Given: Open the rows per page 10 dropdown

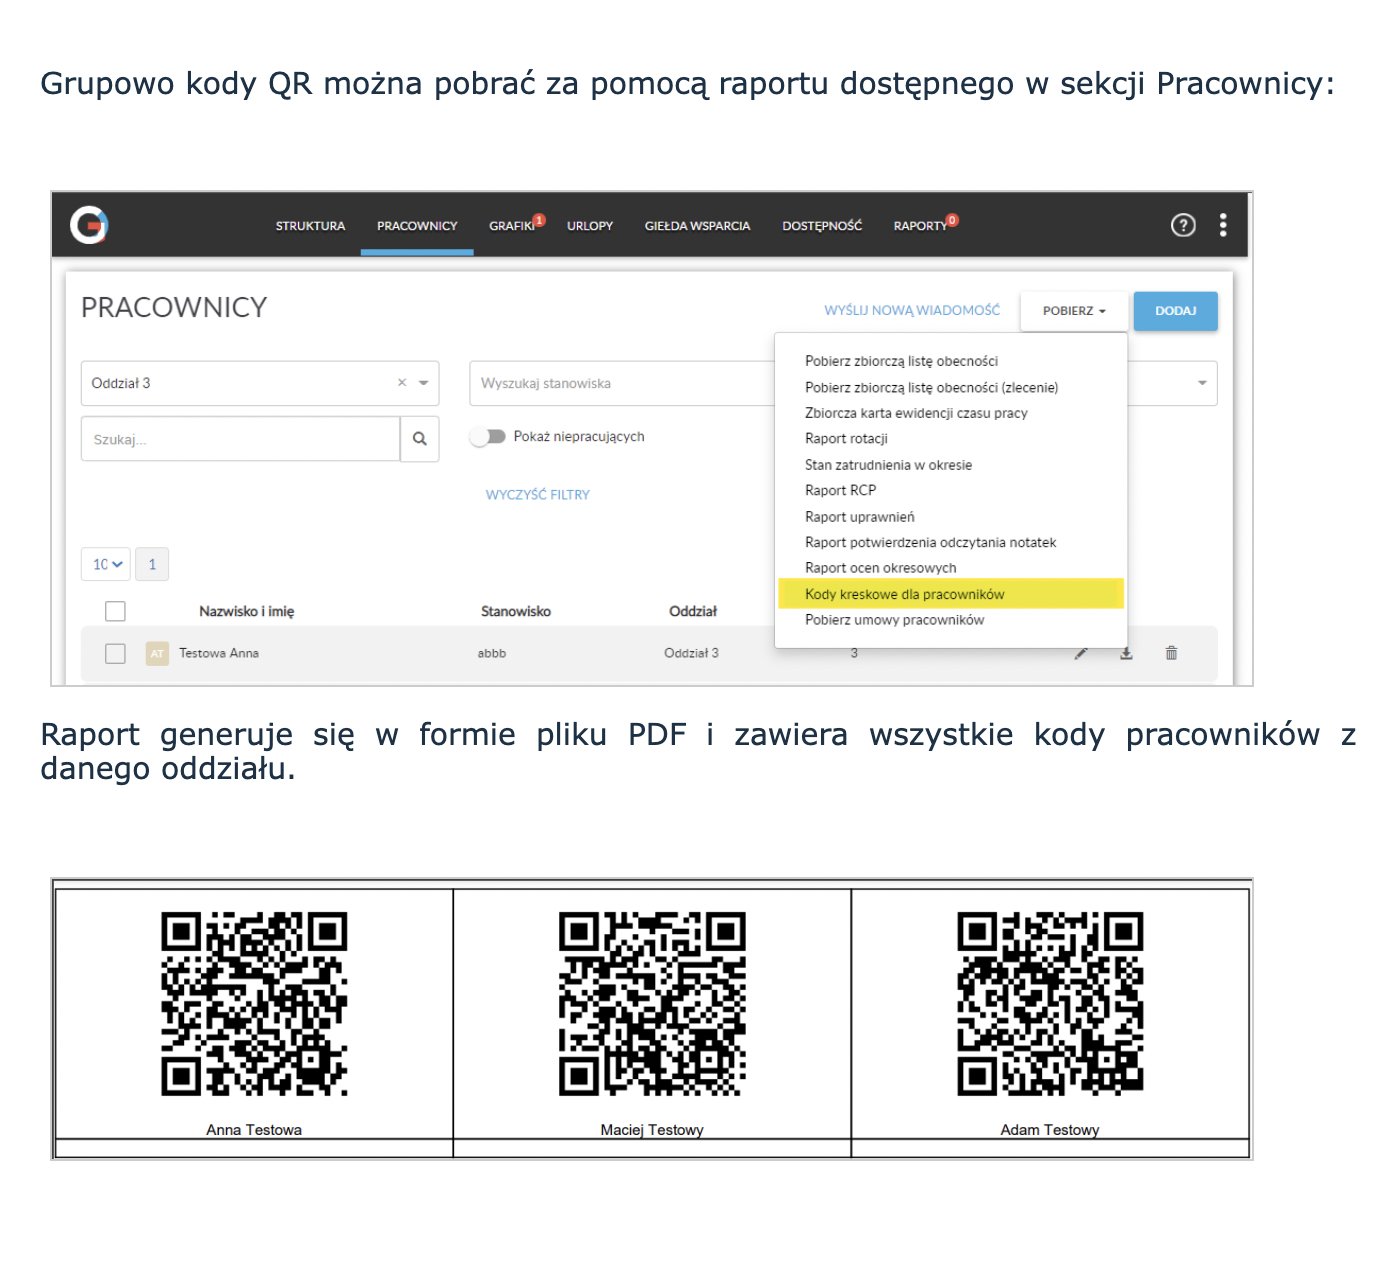Looking at the screenshot, I should click(x=106, y=564).
